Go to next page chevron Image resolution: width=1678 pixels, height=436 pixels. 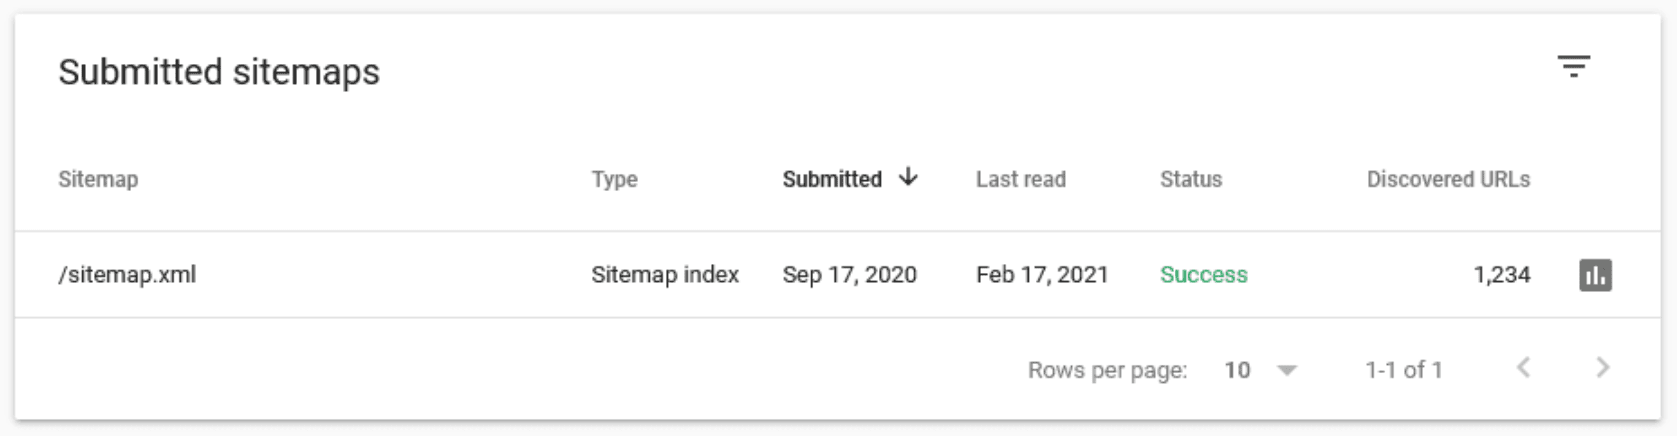[x=1602, y=368]
